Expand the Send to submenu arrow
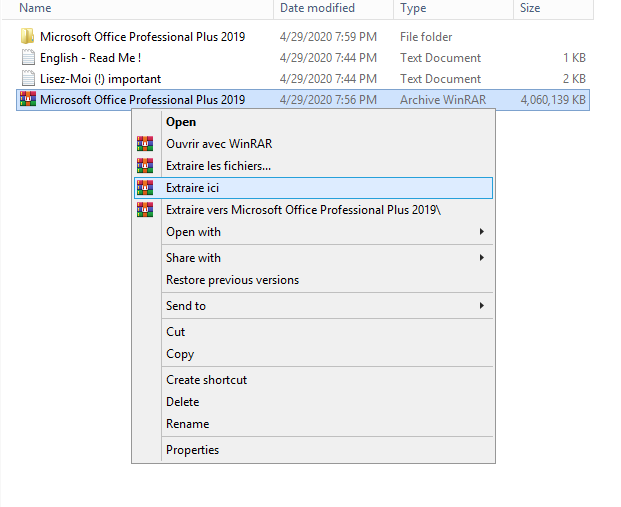 click(482, 305)
